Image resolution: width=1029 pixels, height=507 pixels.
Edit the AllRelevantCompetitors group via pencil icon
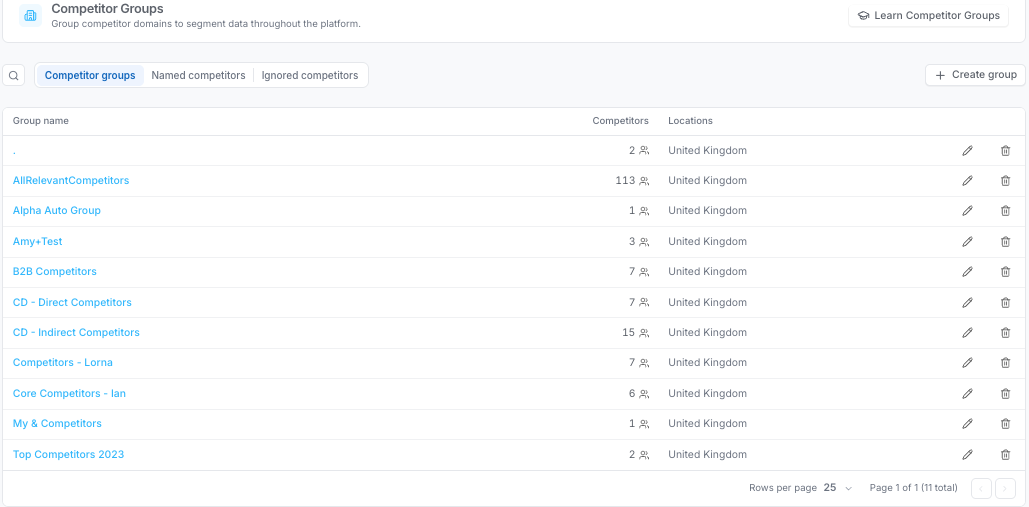point(967,181)
